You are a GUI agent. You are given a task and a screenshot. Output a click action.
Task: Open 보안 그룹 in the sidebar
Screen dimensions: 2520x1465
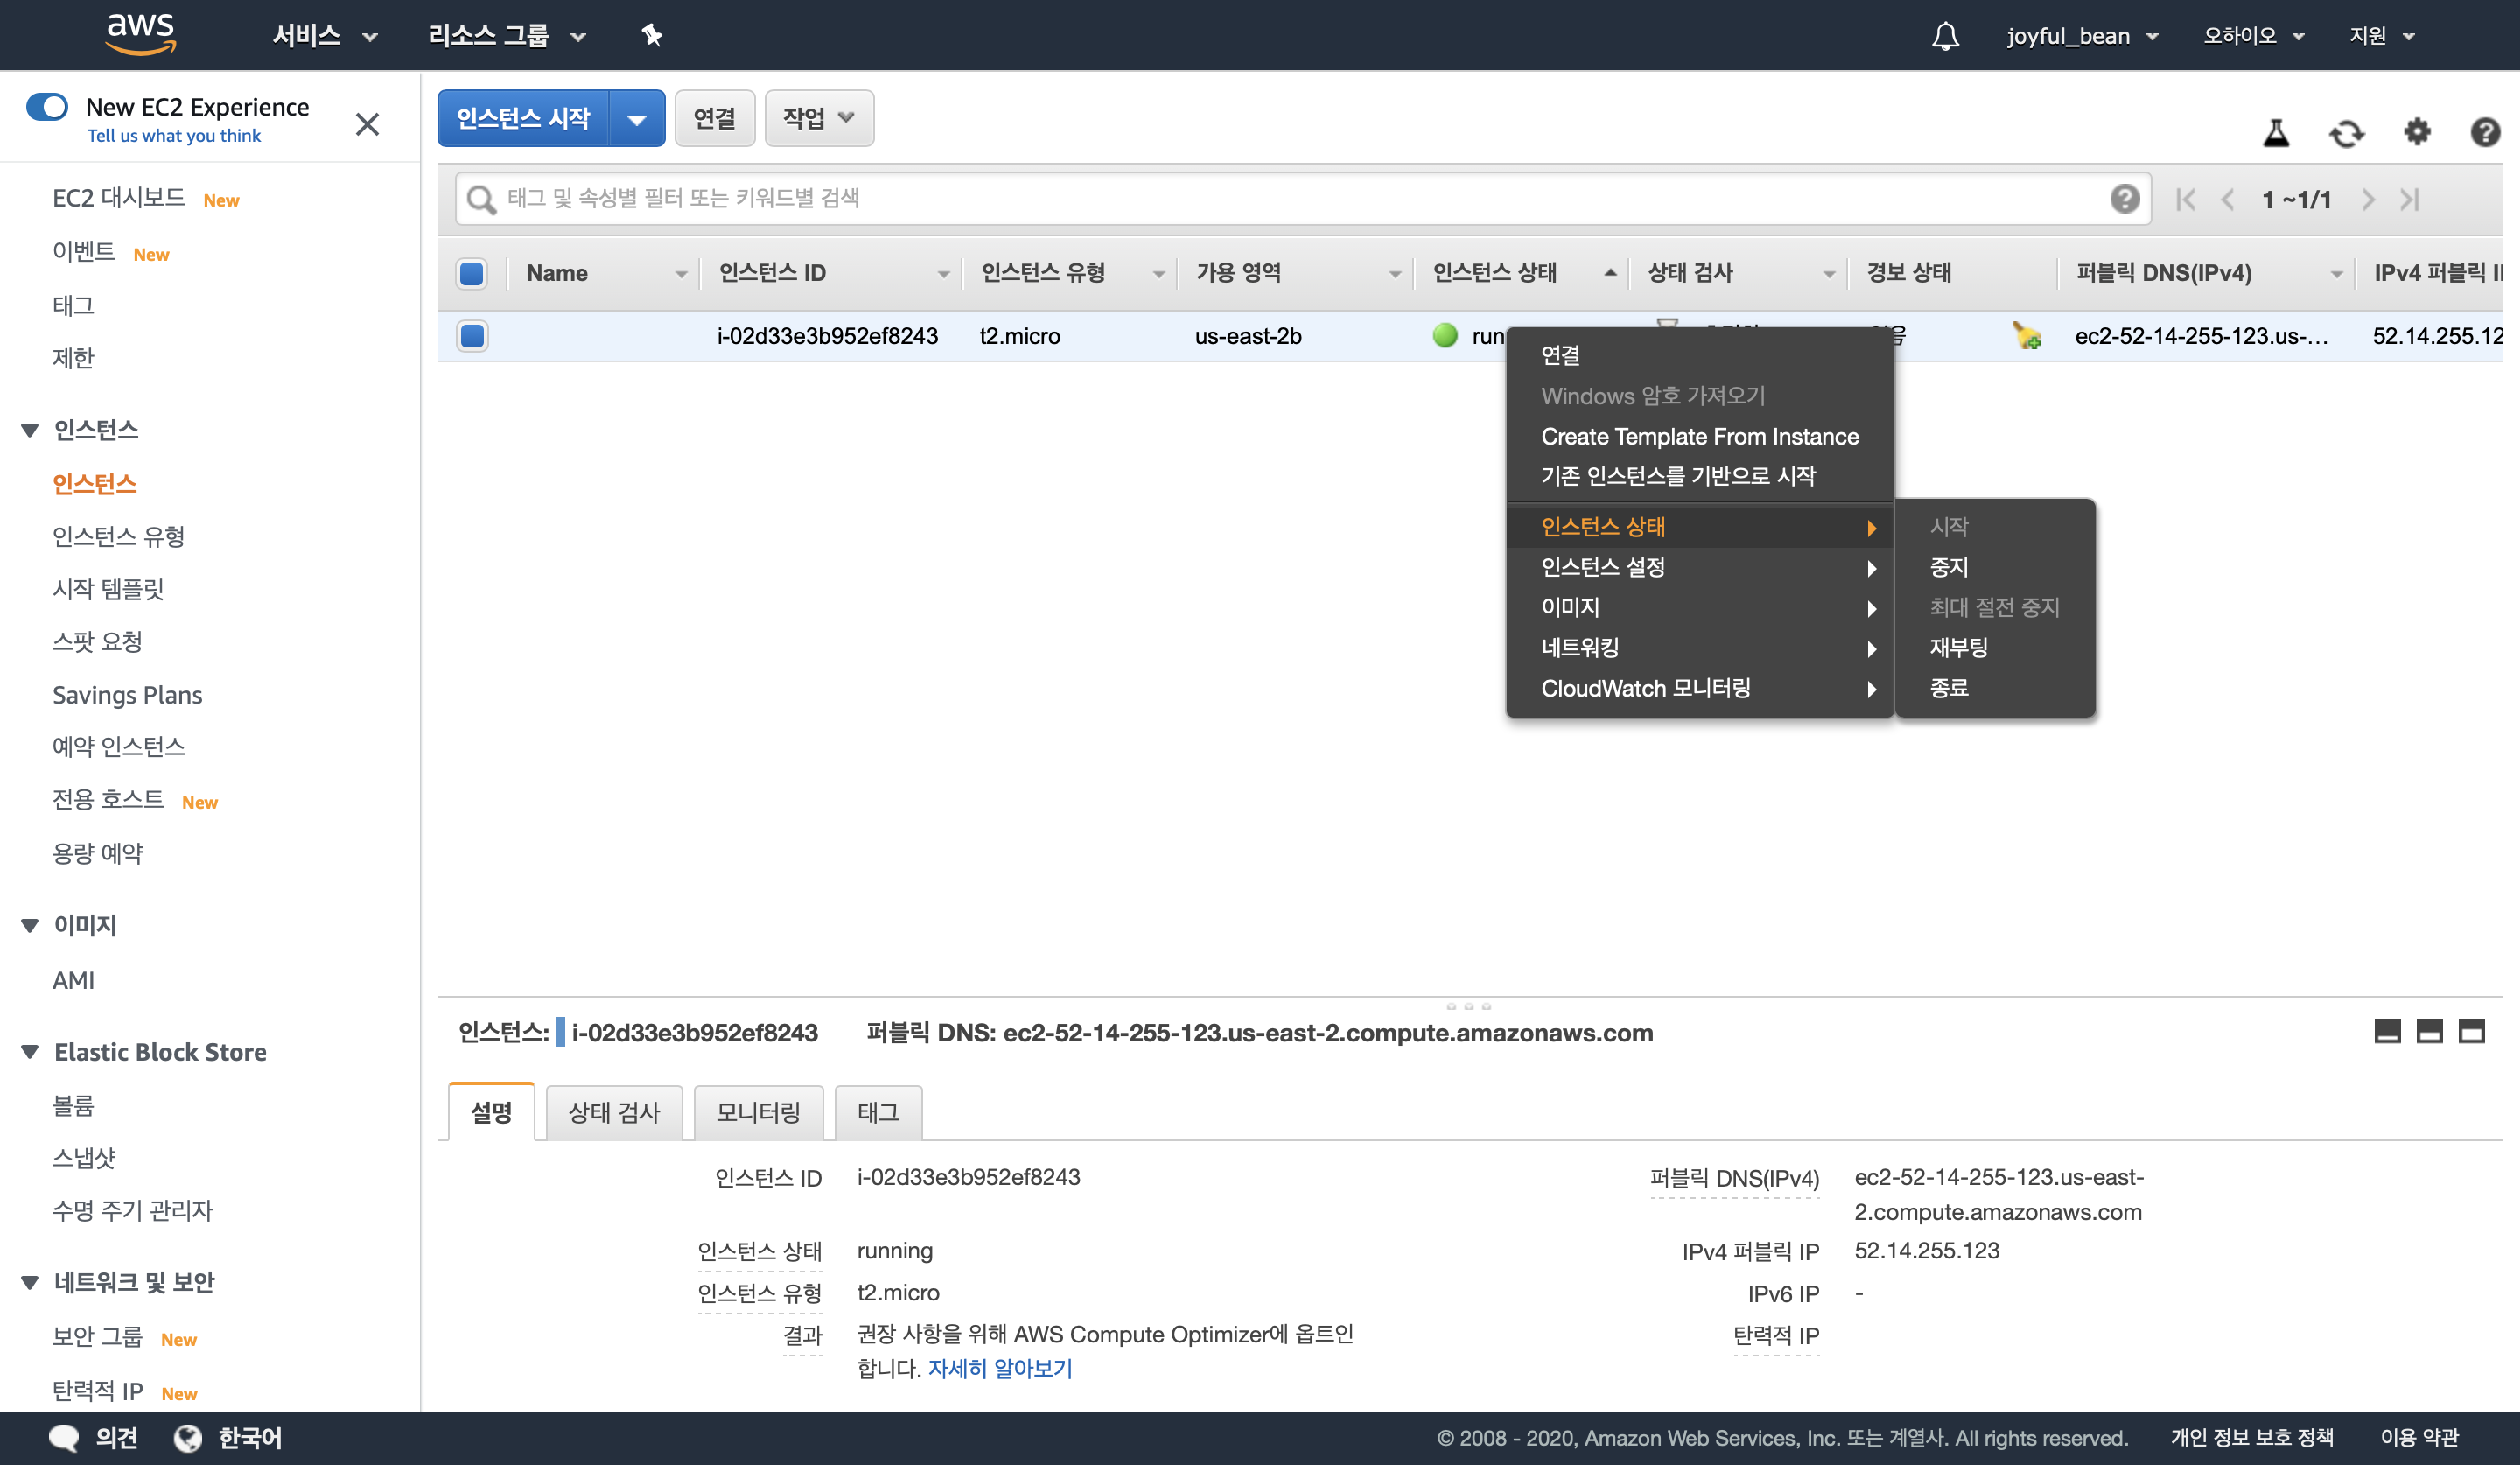point(97,1337)
